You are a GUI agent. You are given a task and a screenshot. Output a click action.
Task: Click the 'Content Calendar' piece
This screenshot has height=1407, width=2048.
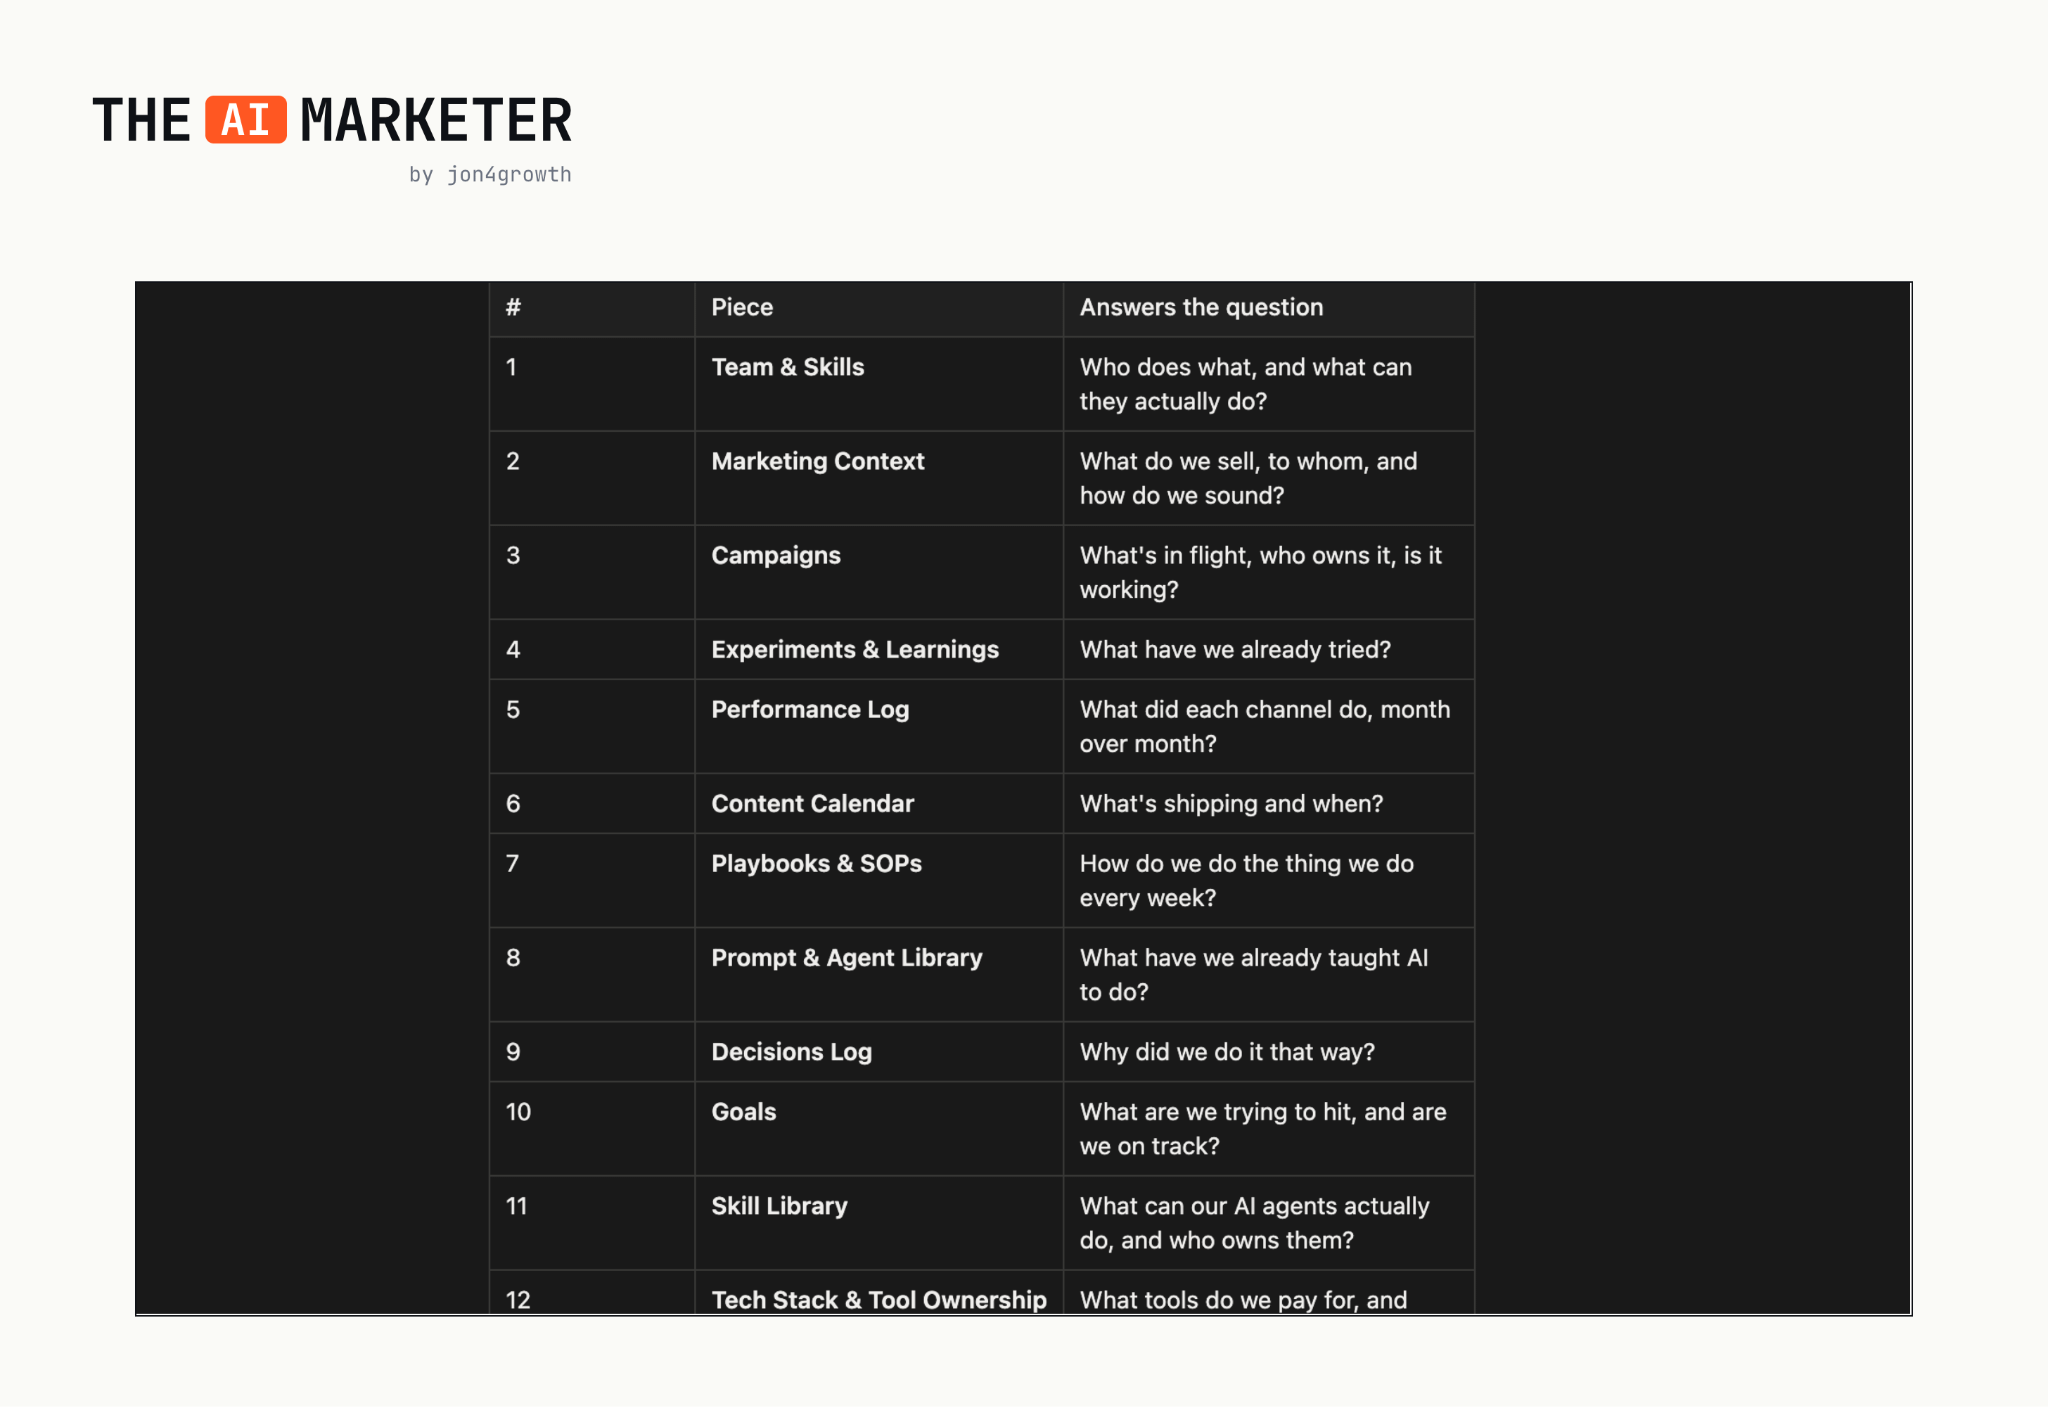tap(813, 804)
